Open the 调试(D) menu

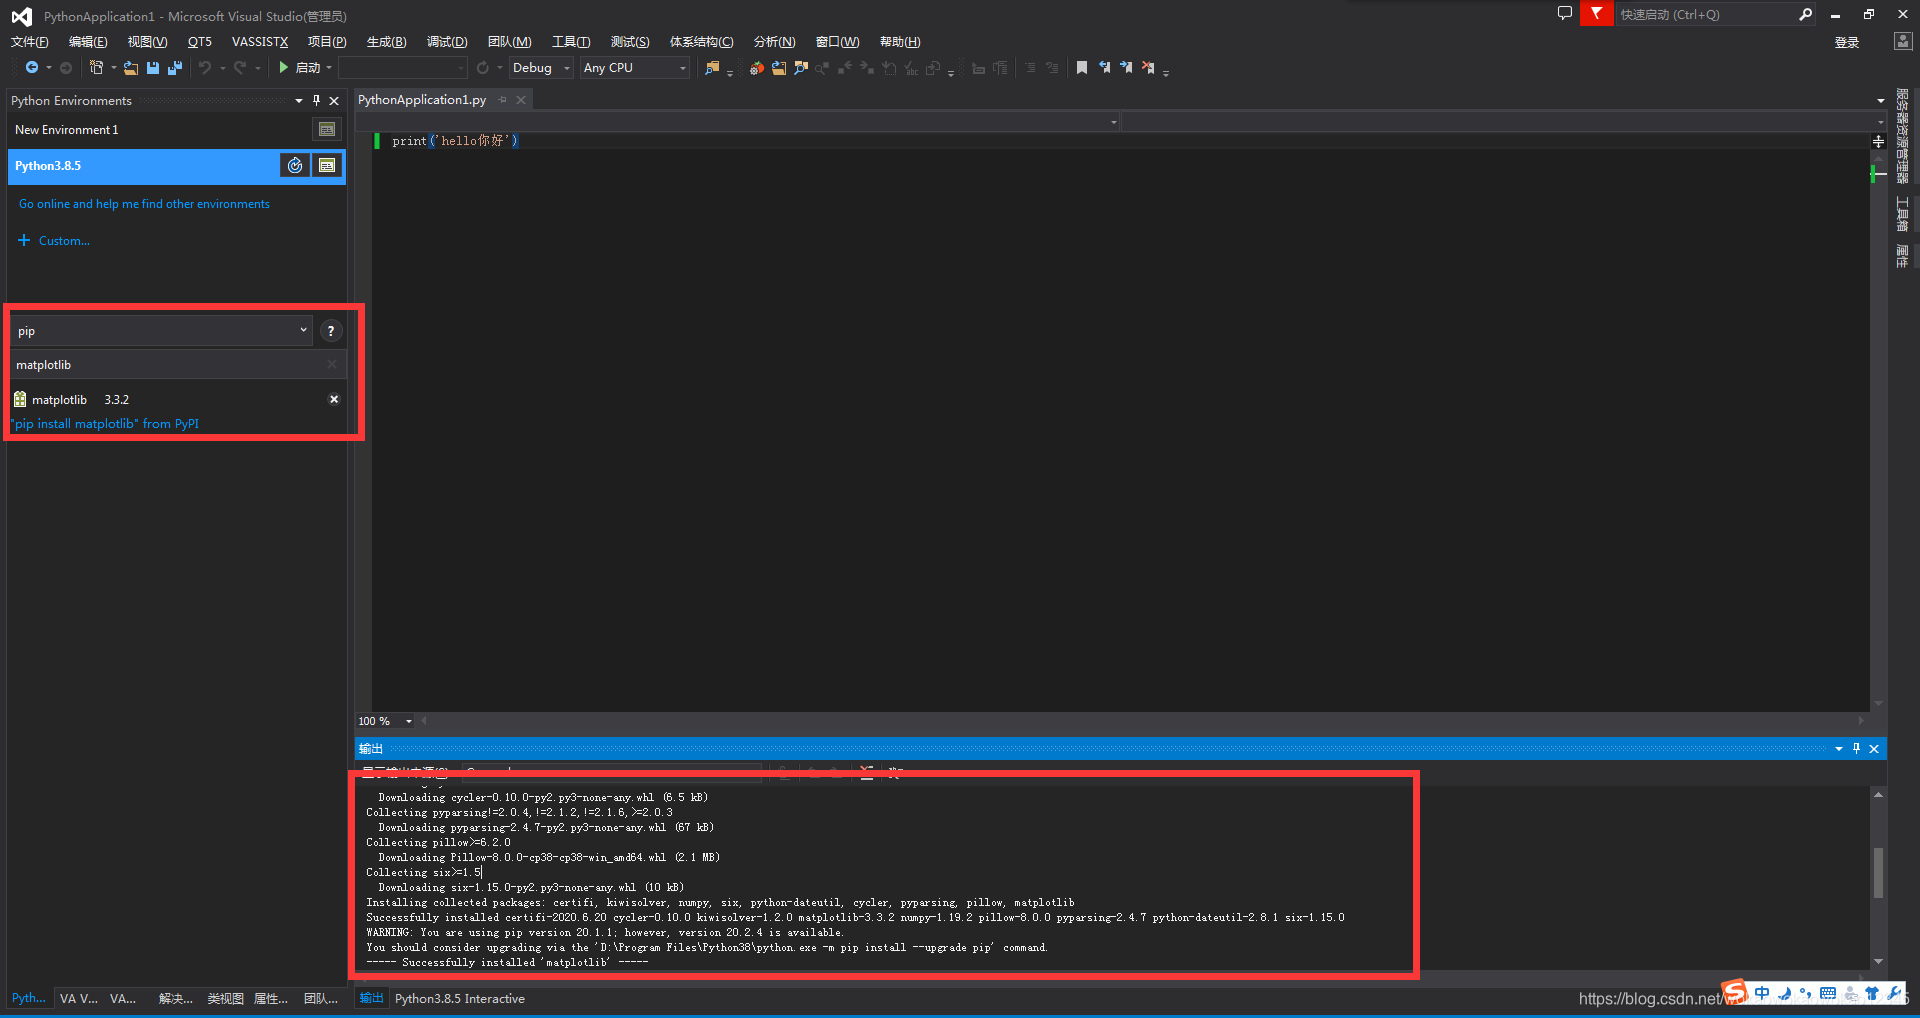tap(447, 42)
